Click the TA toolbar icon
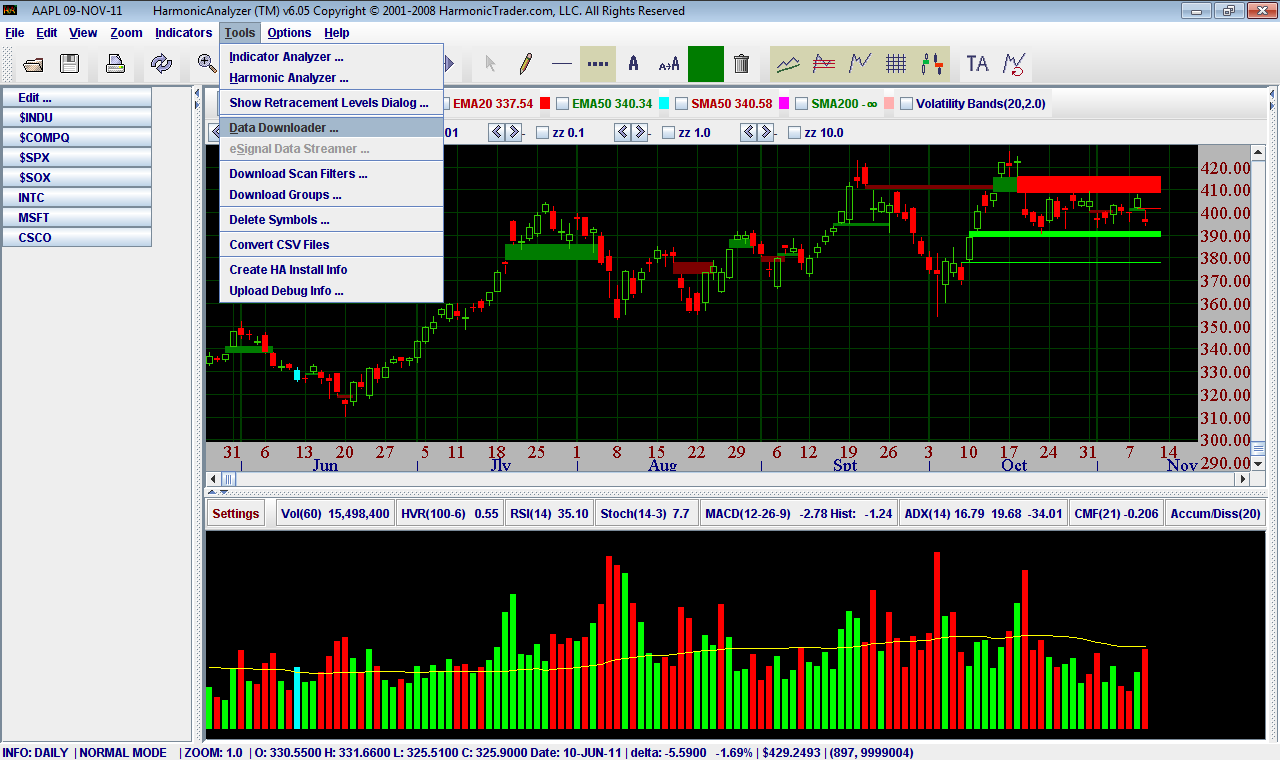Viewport: 1280px width, 760px height. point(977,64)
